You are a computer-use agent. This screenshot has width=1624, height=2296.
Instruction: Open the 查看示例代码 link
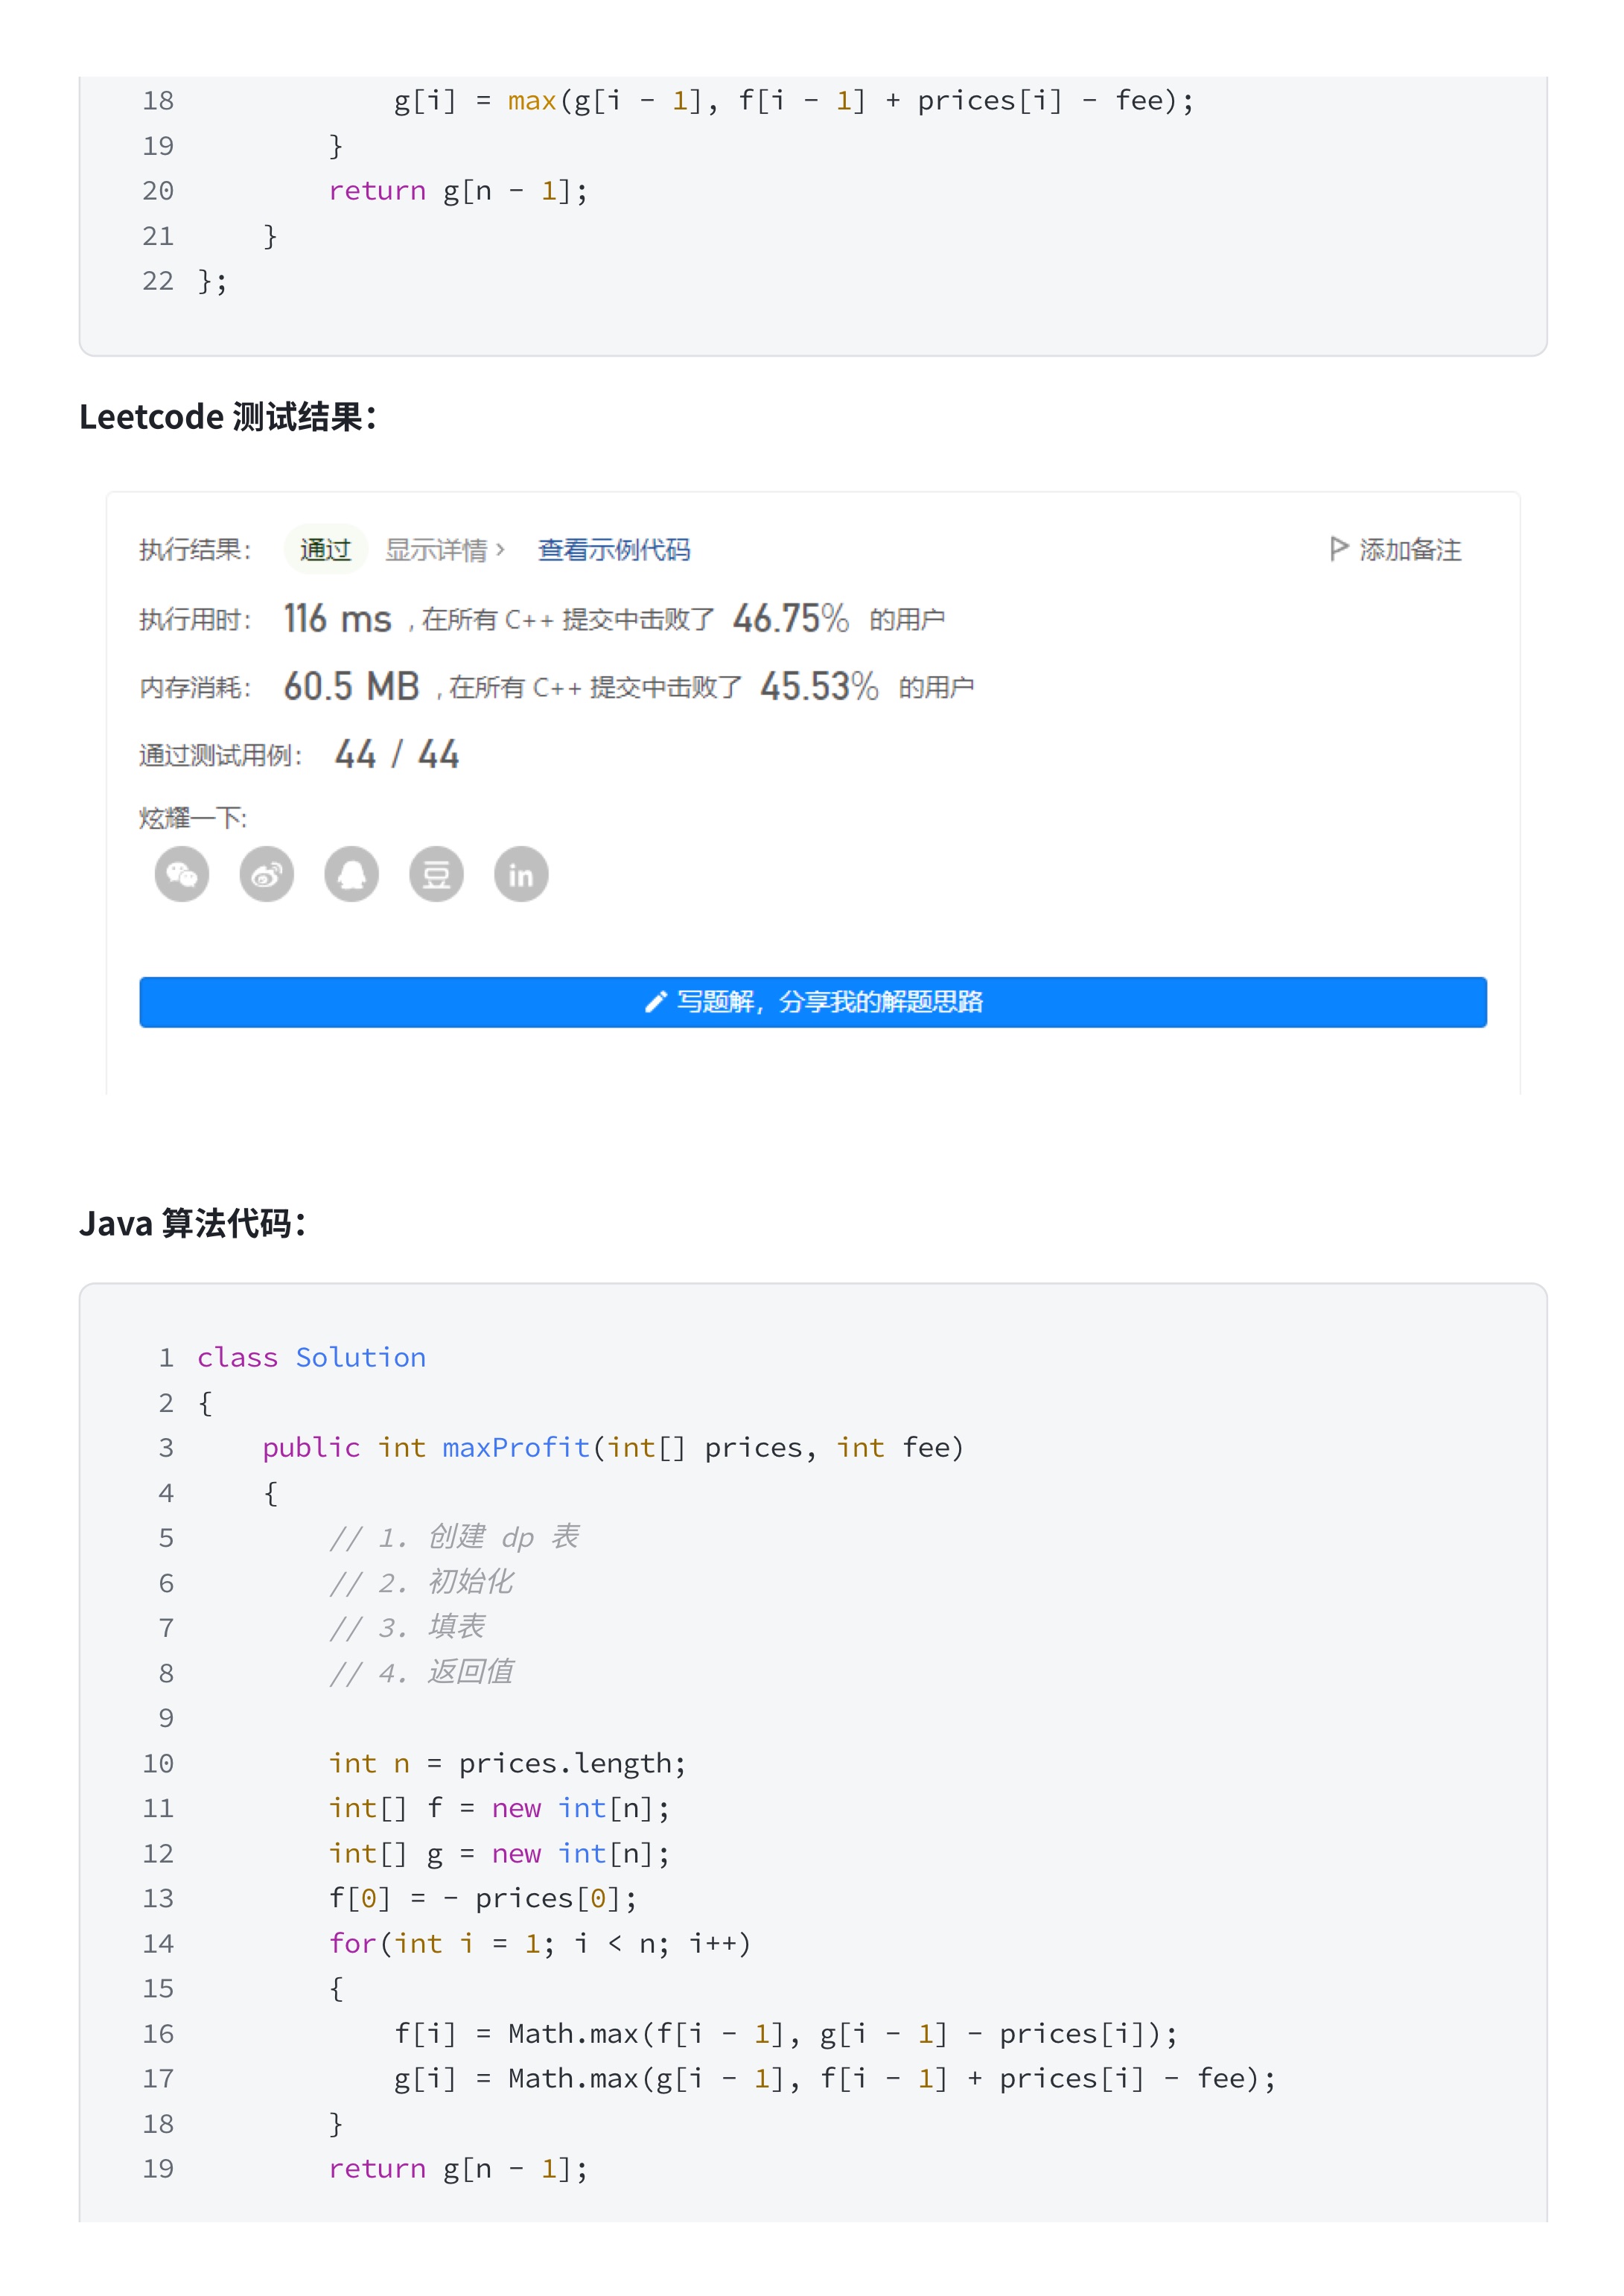(x=614, y=550)
